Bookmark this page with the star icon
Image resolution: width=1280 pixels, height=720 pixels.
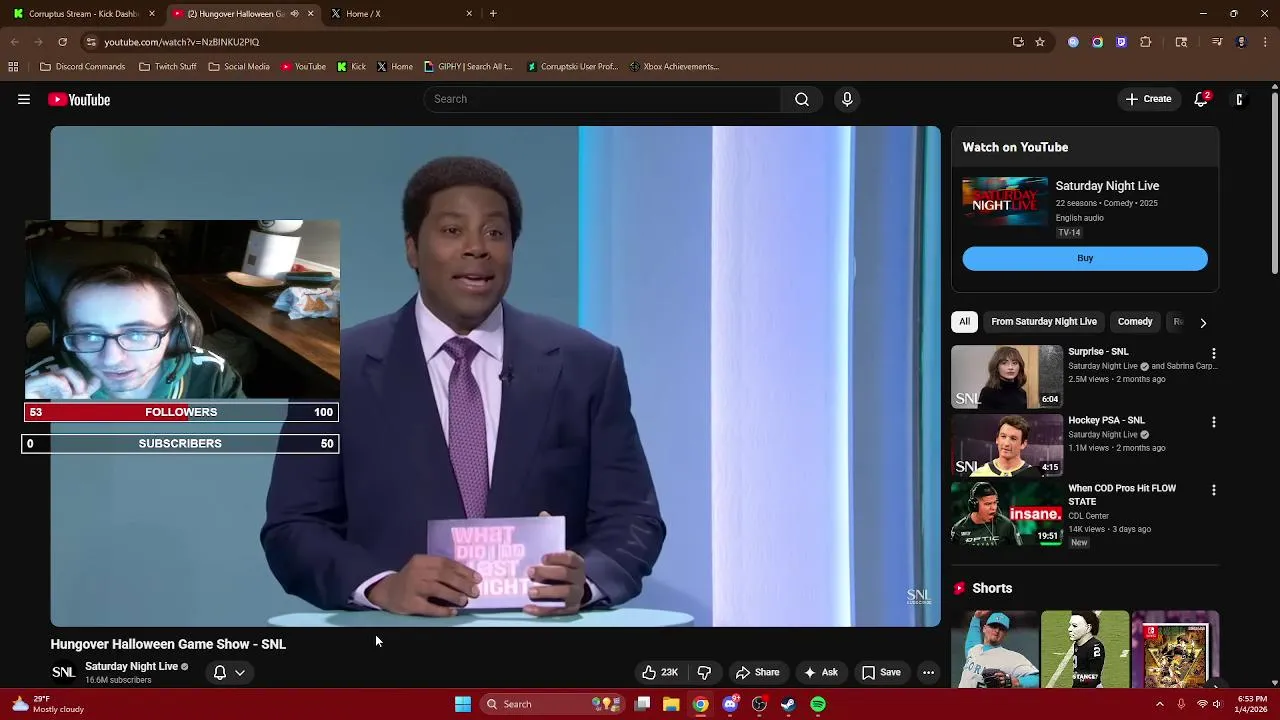[x=1040, y=42]
